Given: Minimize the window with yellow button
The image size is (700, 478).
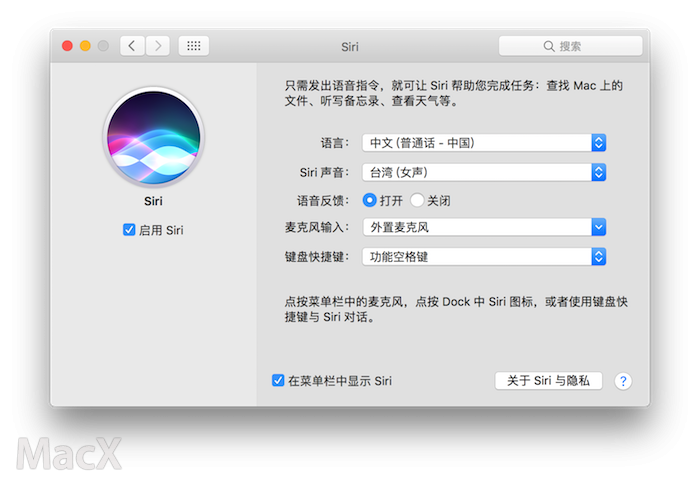Looking at the screenshot, I should point(85,46).
